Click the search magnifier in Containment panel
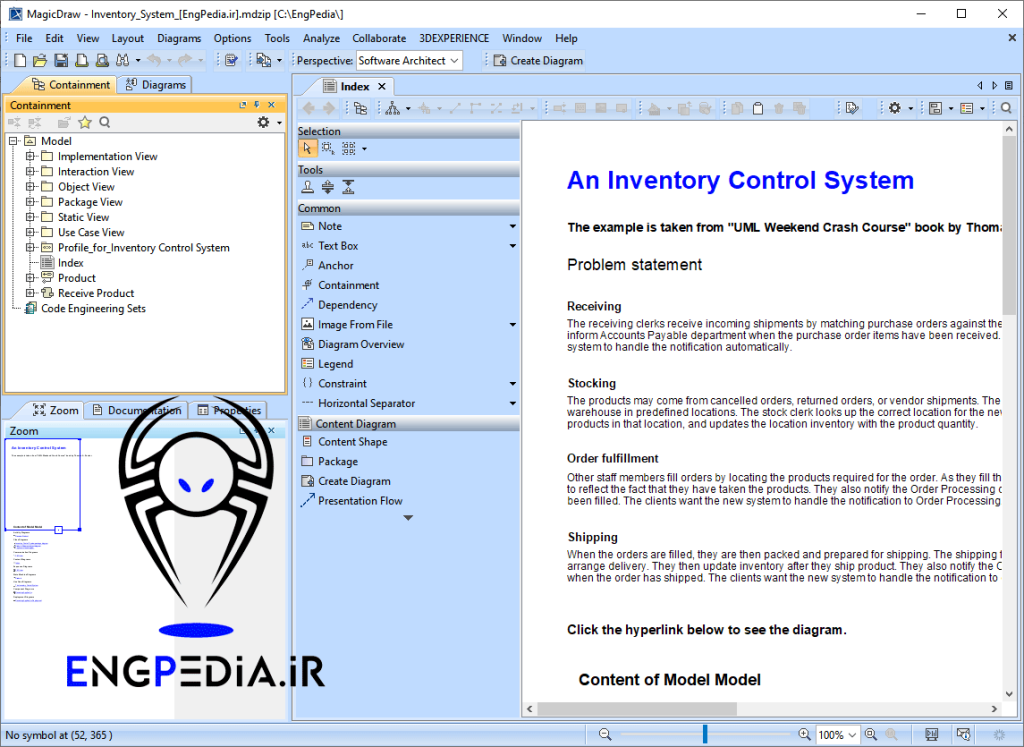Screen dimensions: 1024x747 click(105, 122)
